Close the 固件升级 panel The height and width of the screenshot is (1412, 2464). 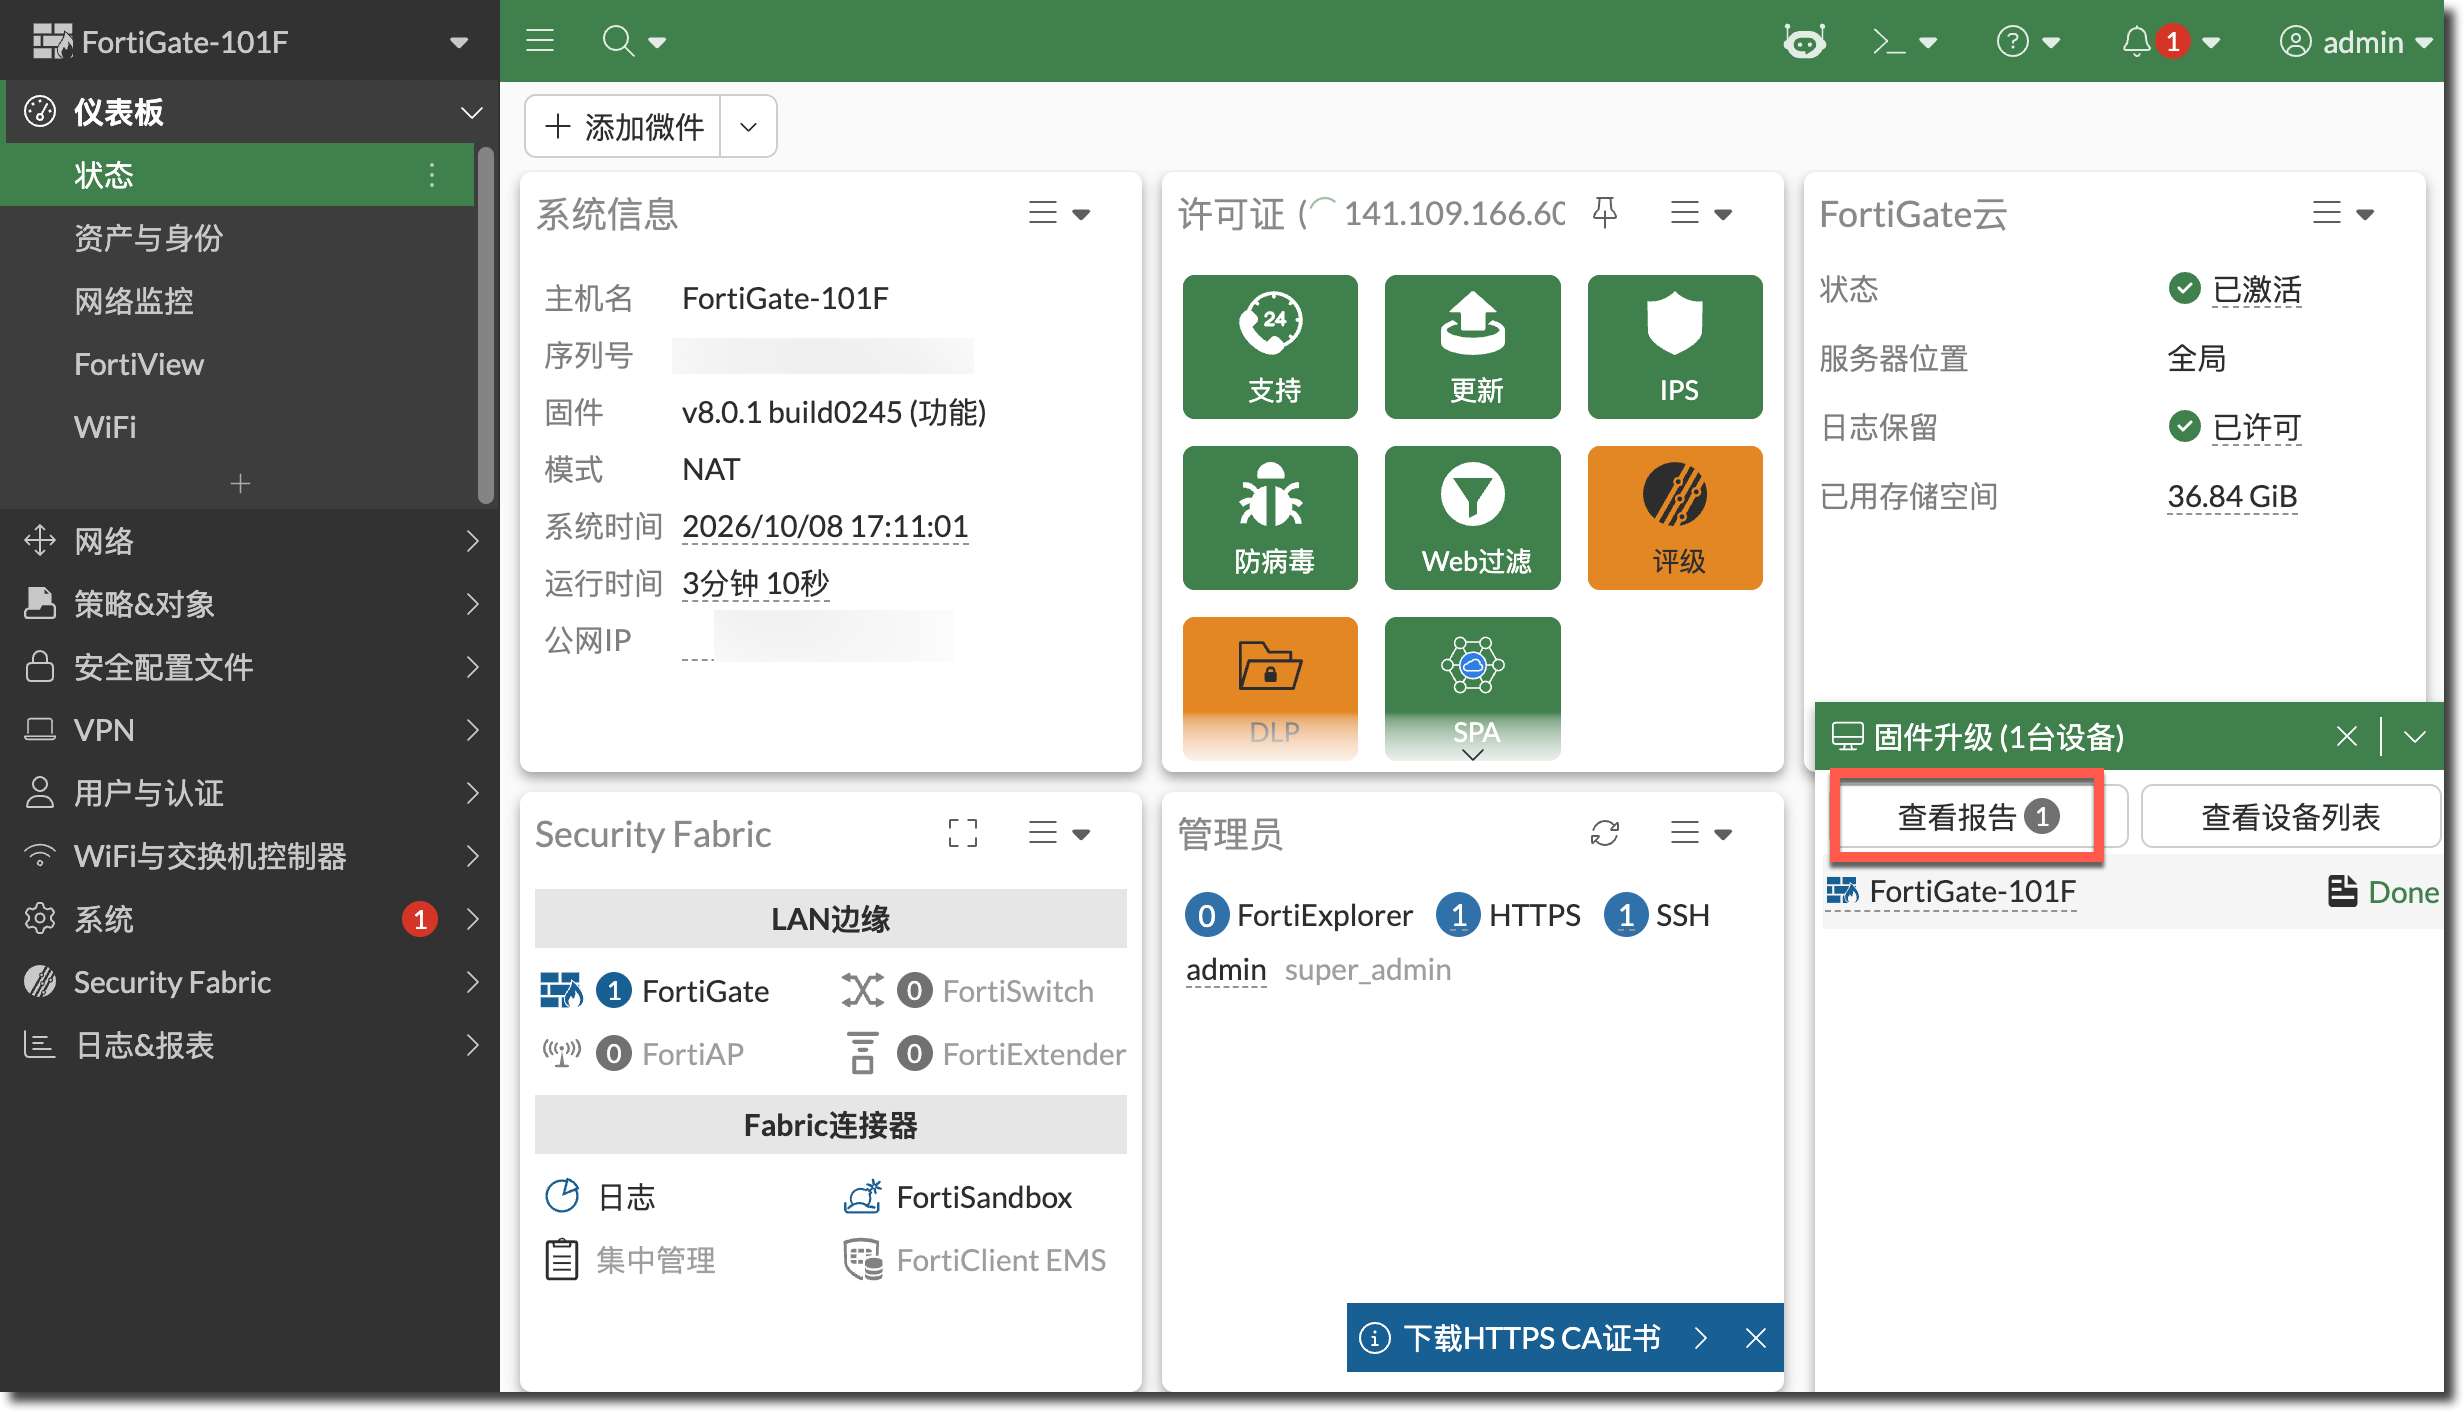(2346, 737)
